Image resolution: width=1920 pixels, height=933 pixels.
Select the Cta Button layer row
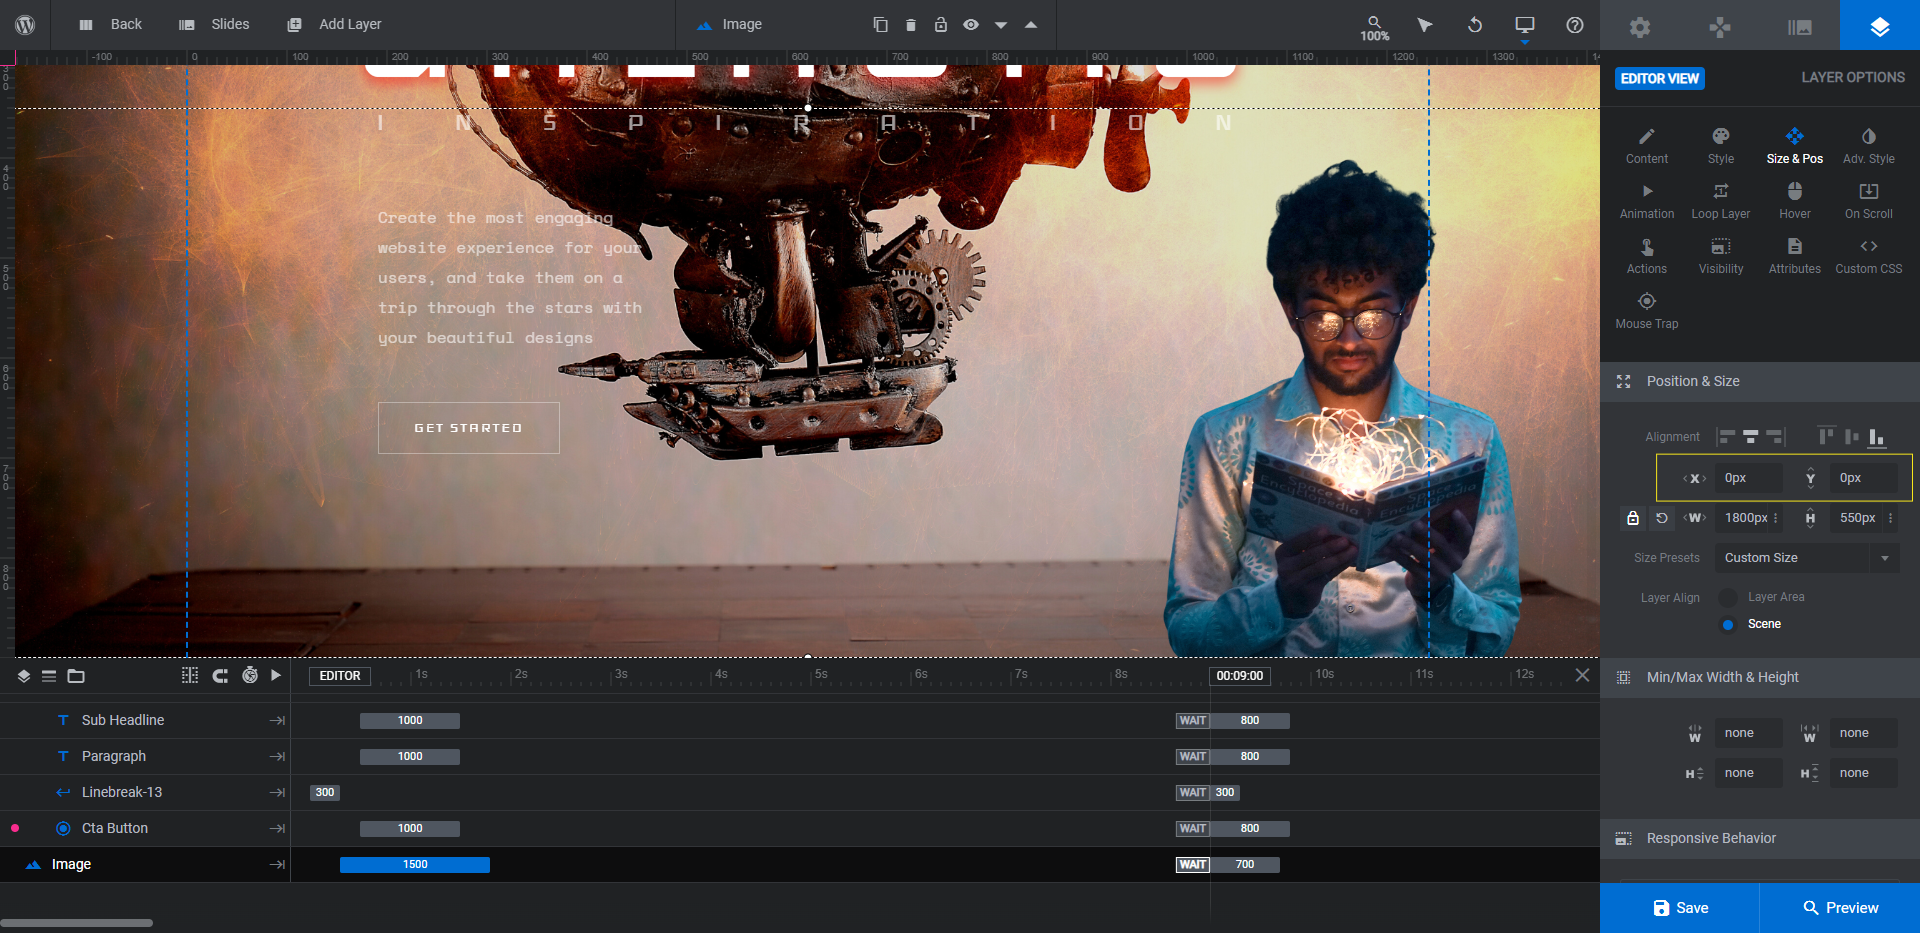pos(145,828)
